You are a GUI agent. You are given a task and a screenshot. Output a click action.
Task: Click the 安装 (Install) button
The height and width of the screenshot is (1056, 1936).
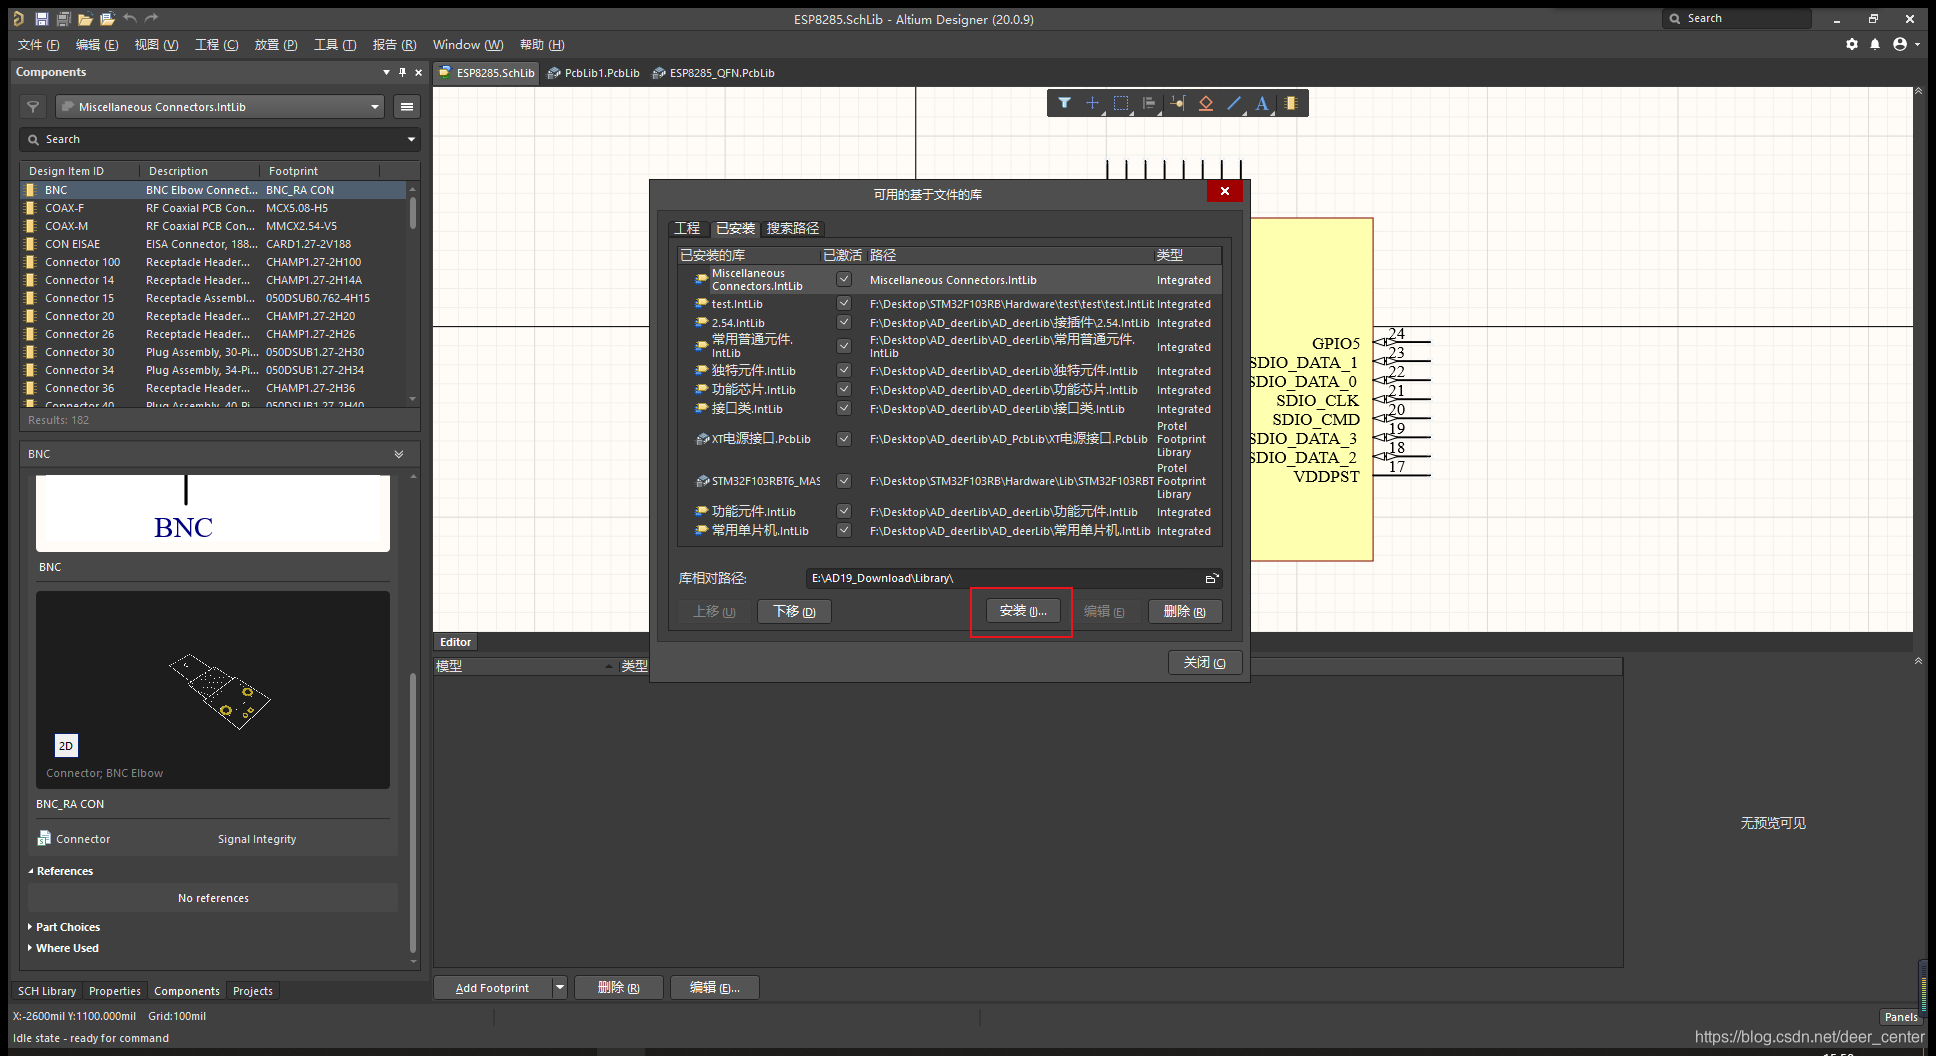[1022, 611]
